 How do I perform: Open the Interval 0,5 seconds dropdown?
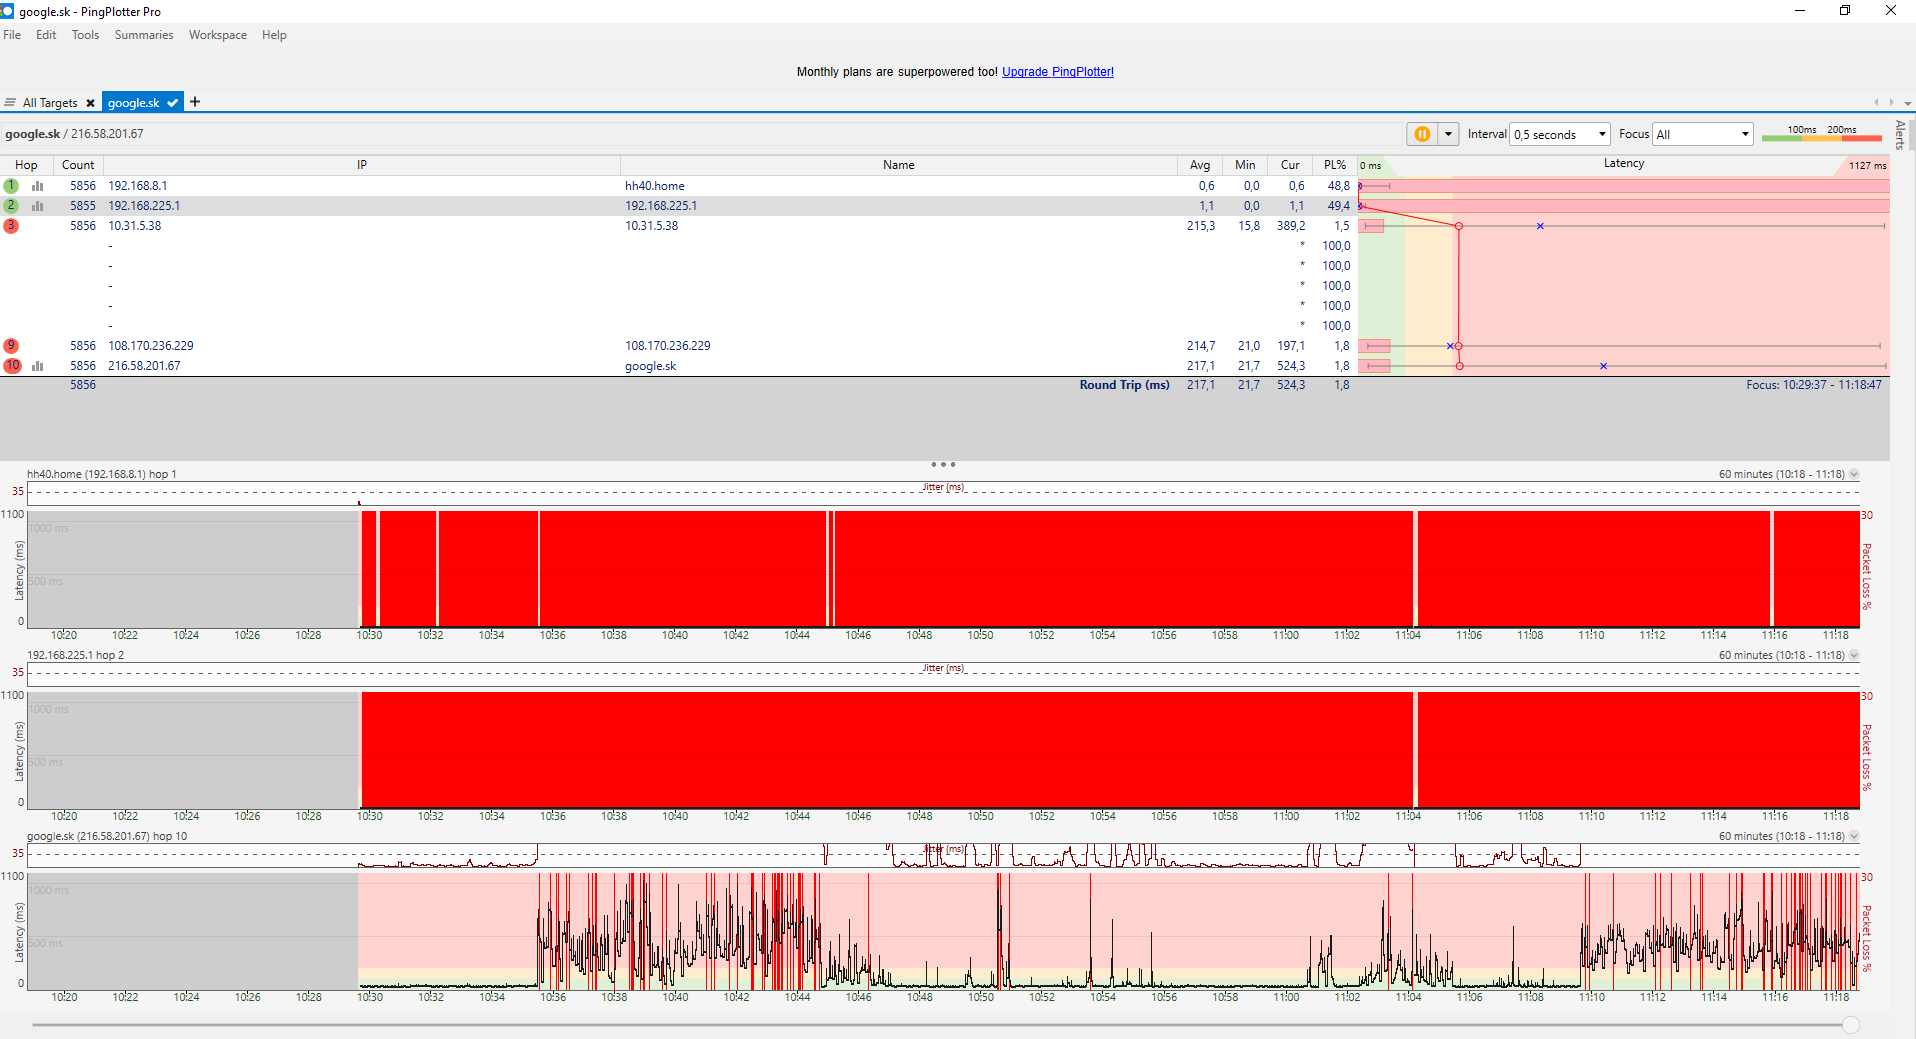1559,134
